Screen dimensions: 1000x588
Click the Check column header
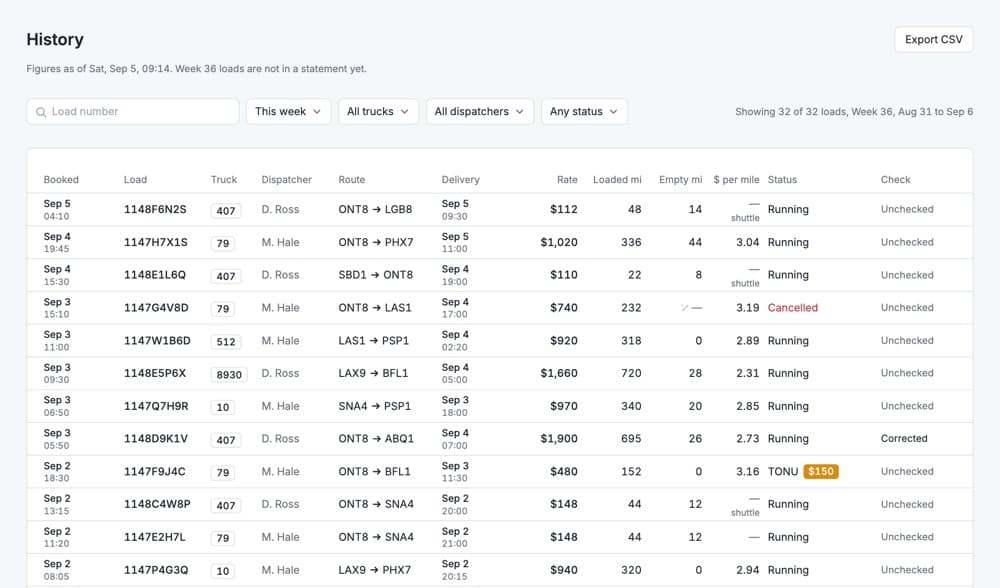tap(895, 180)
